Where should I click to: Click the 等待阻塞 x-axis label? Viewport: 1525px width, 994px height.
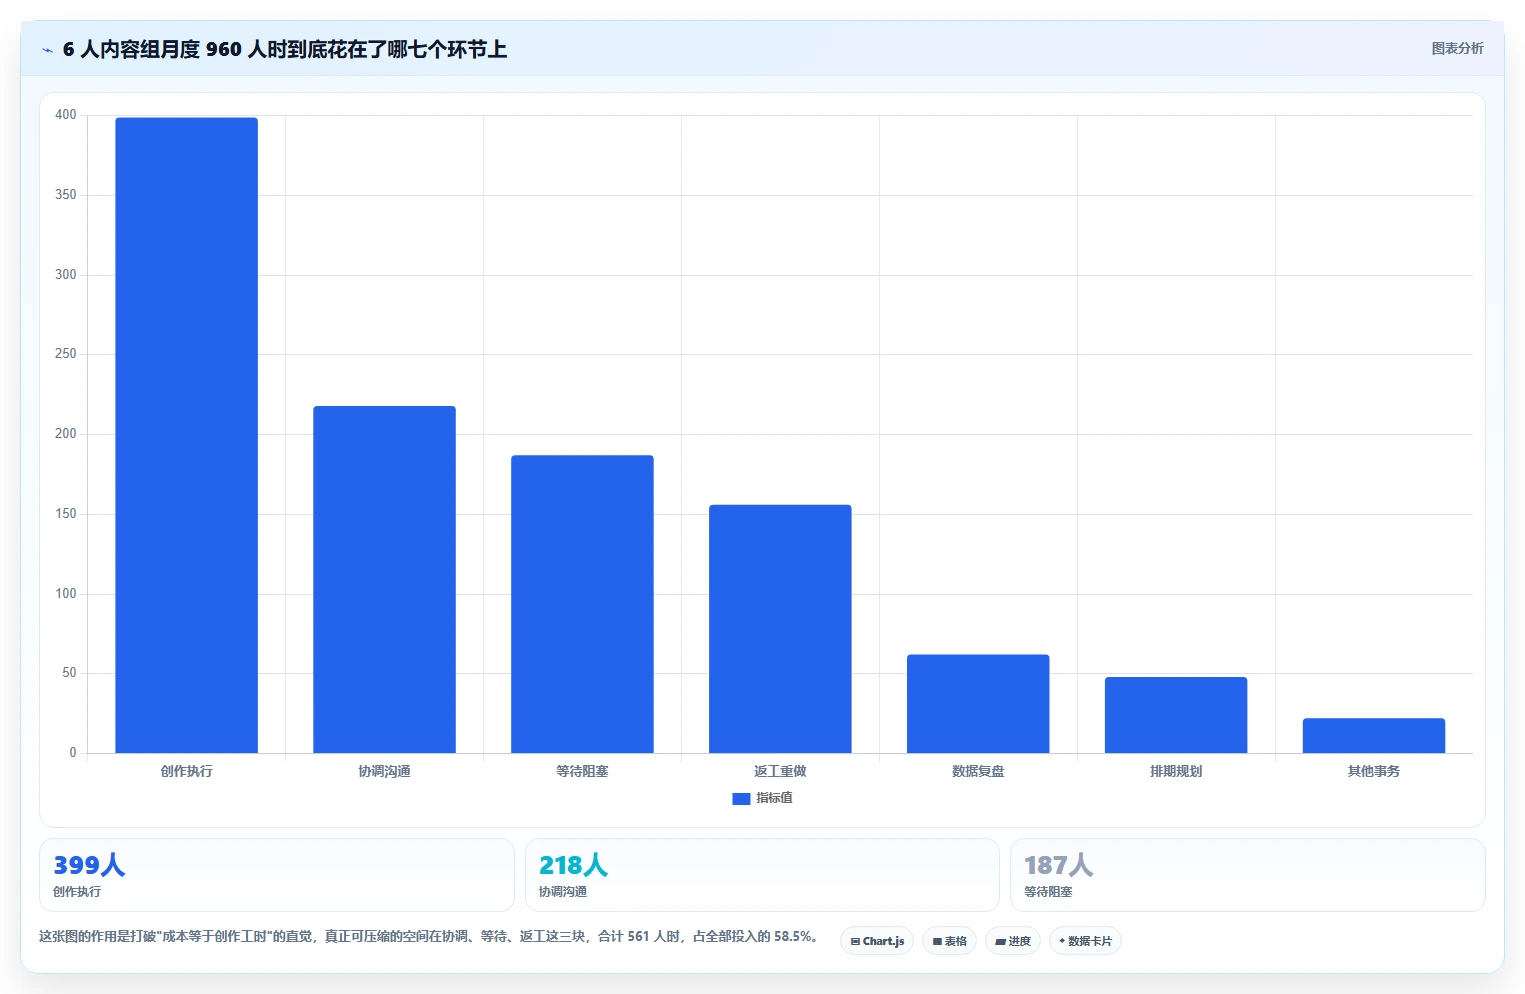(x=582, y=771)
